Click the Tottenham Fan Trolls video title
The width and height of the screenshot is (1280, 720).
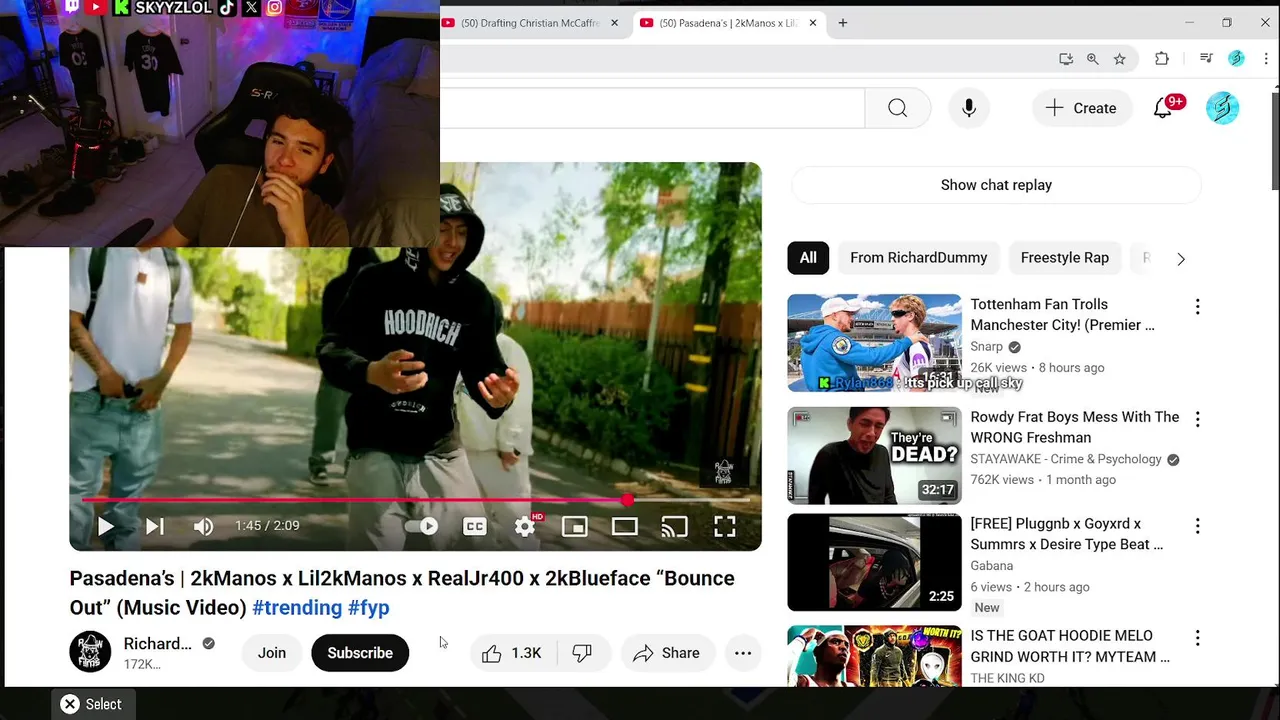point(1063,314)
